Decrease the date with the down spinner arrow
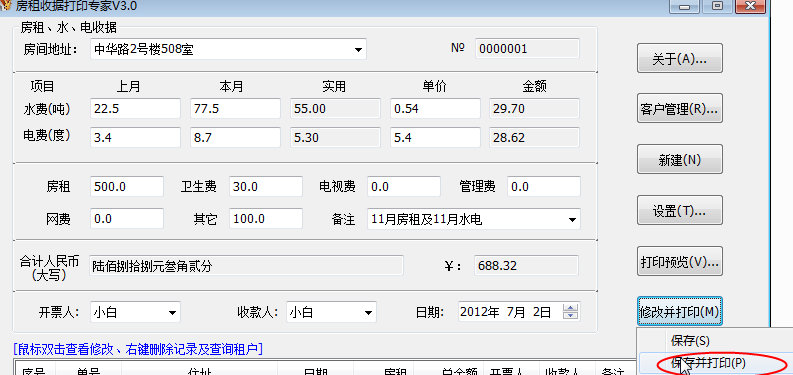Image resolution: width=793 pixels, height=375 pixels. pos(571,316)
